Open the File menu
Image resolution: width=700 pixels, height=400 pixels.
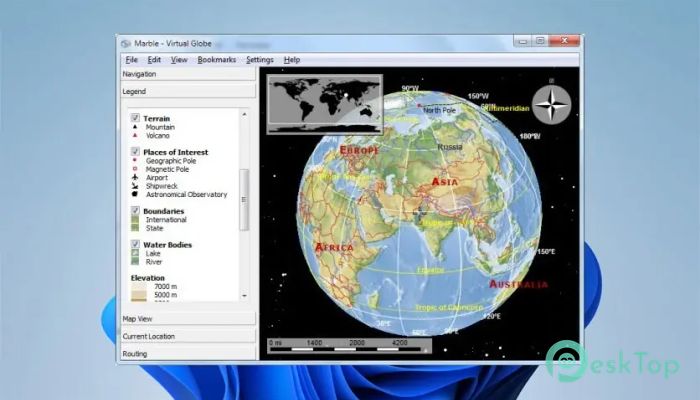pyautogui.click(x=131, y=60)
